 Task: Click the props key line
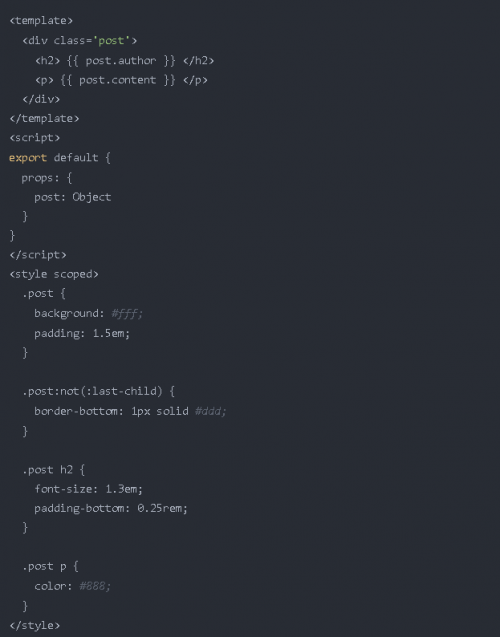[47, 178]
